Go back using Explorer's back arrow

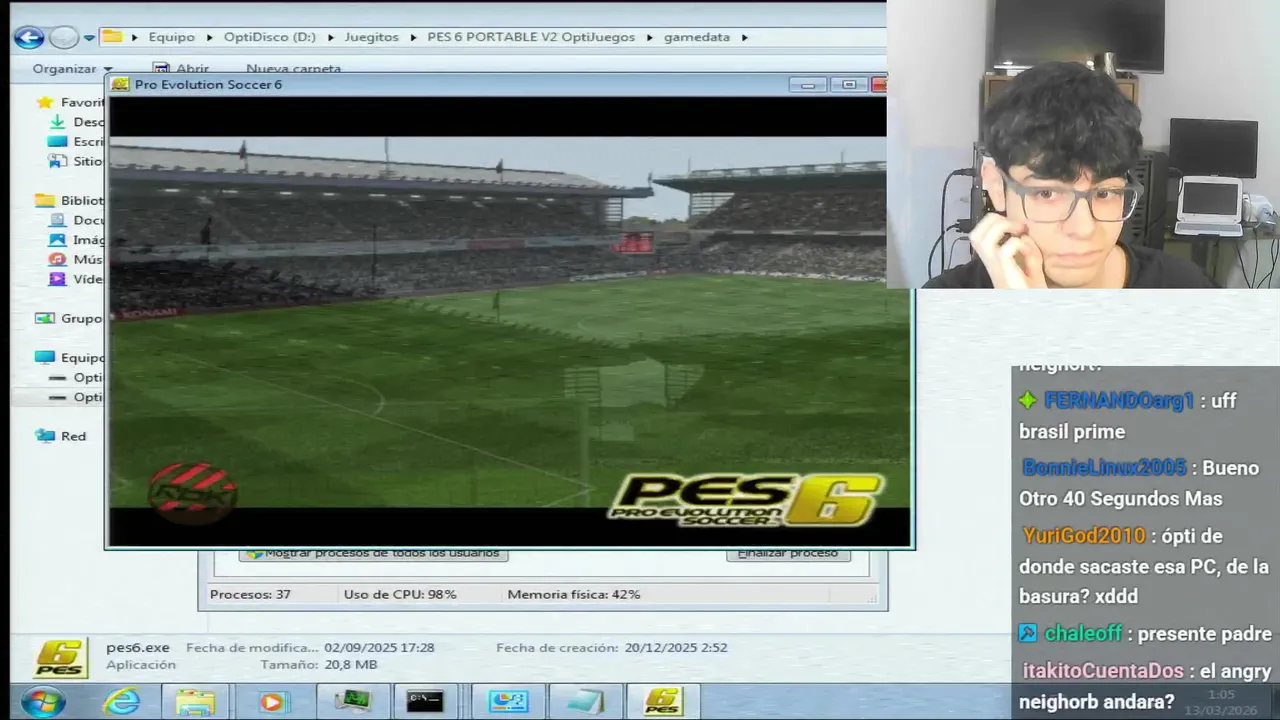tap(29, 38)
